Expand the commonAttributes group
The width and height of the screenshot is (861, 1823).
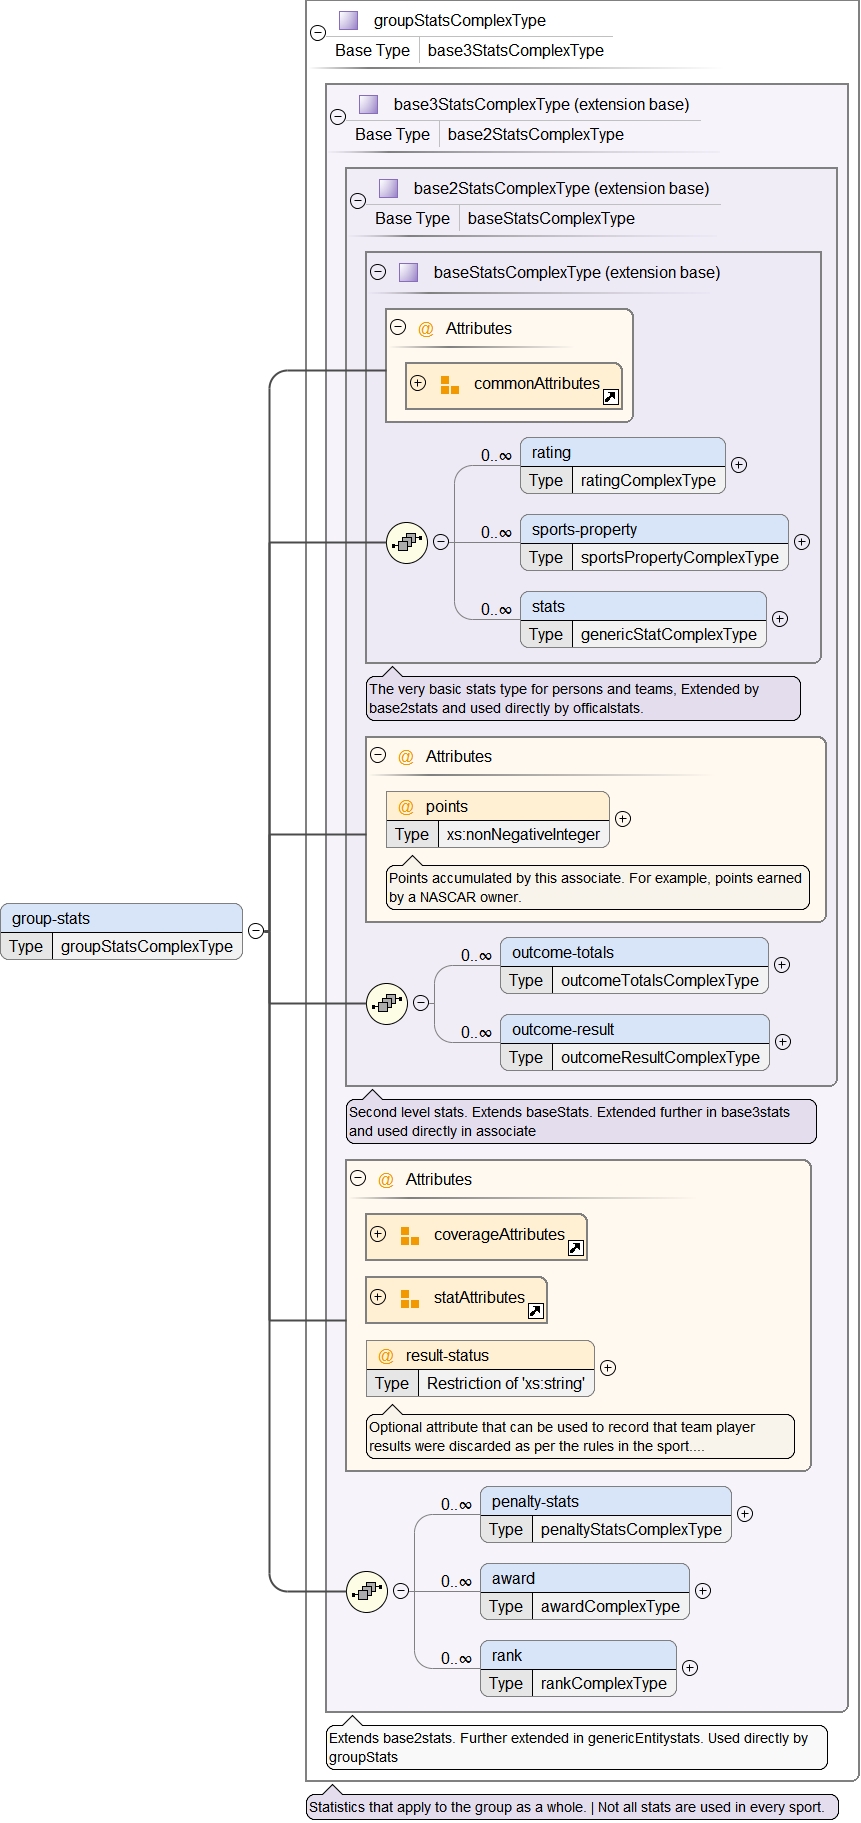coord(418,383)
